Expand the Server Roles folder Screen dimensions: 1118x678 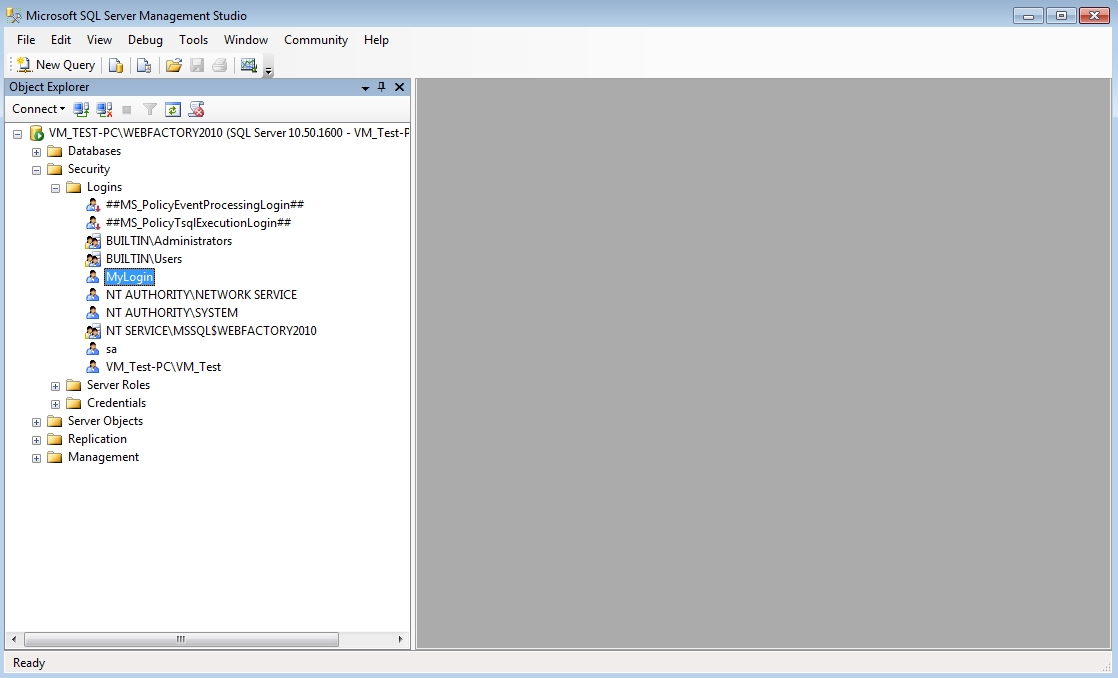click(55, 385)
